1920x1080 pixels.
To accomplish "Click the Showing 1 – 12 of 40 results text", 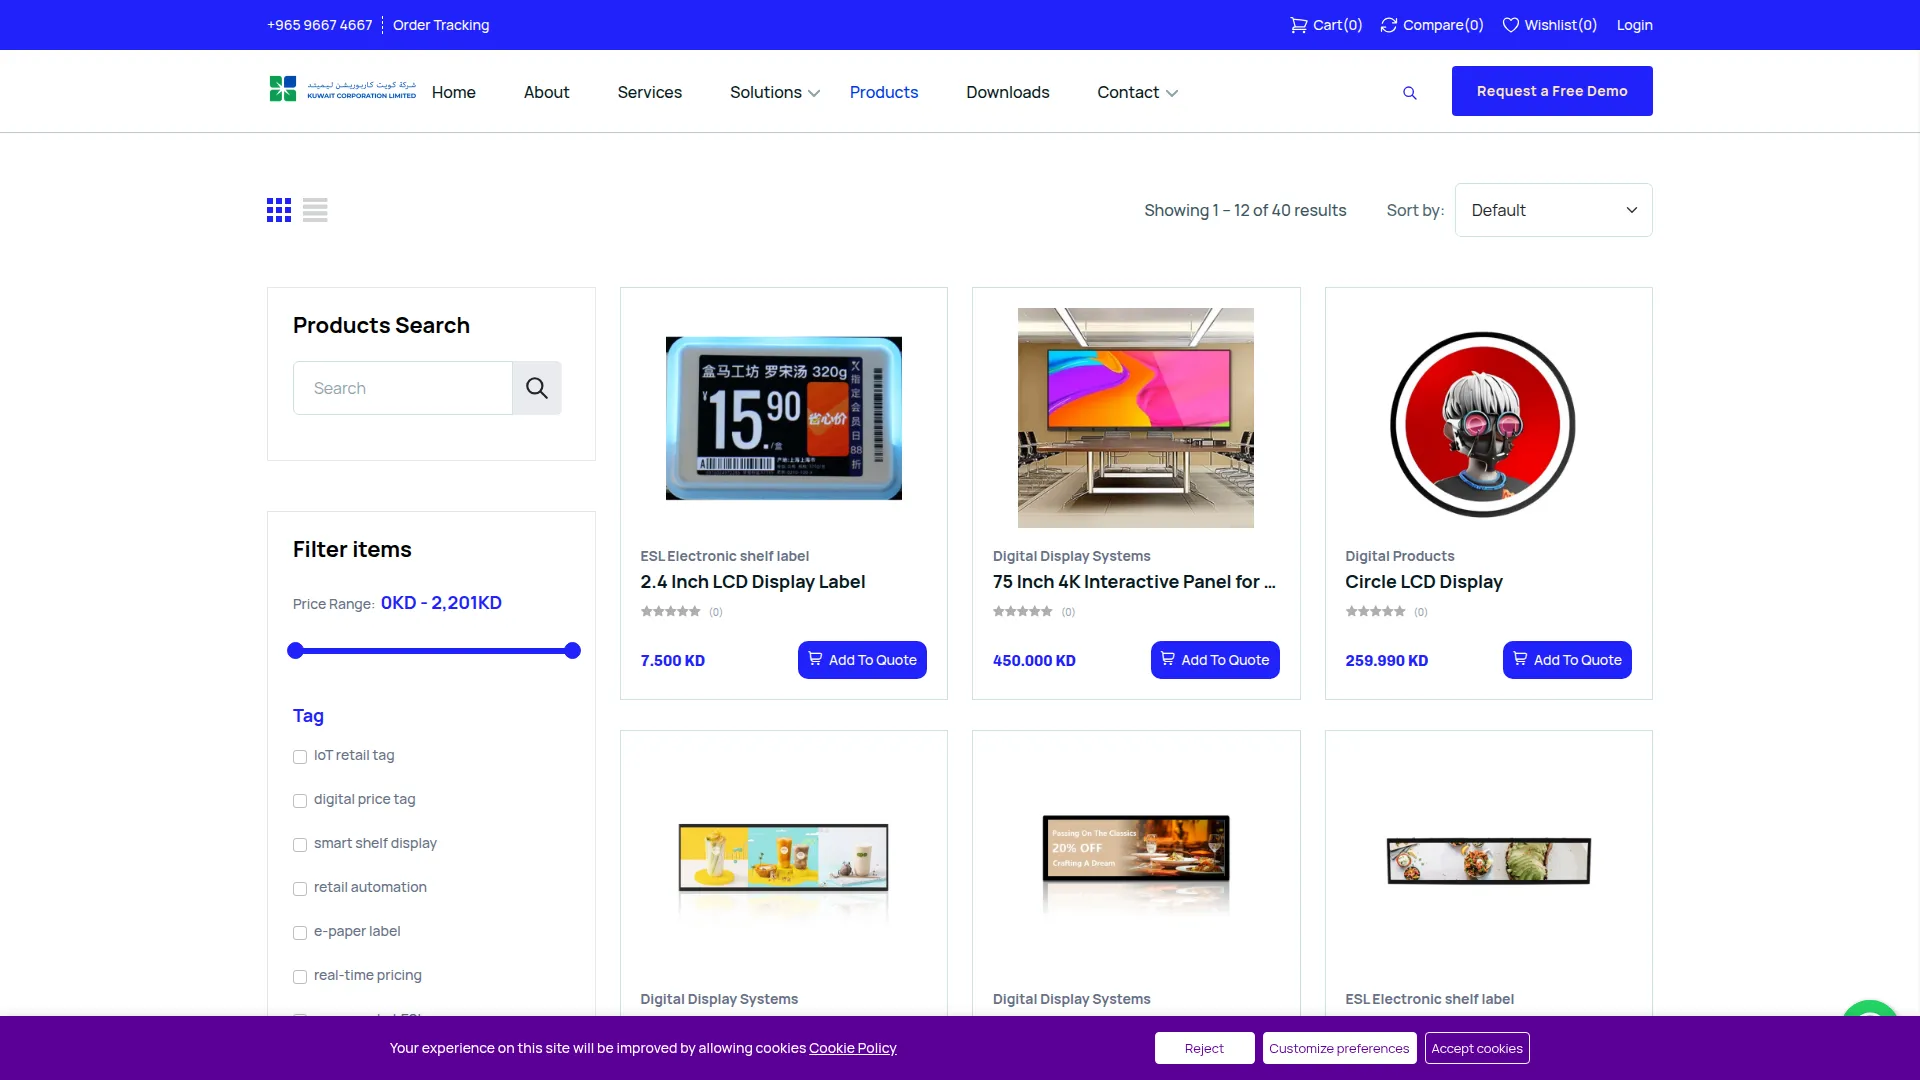I will coord(1245,210).
